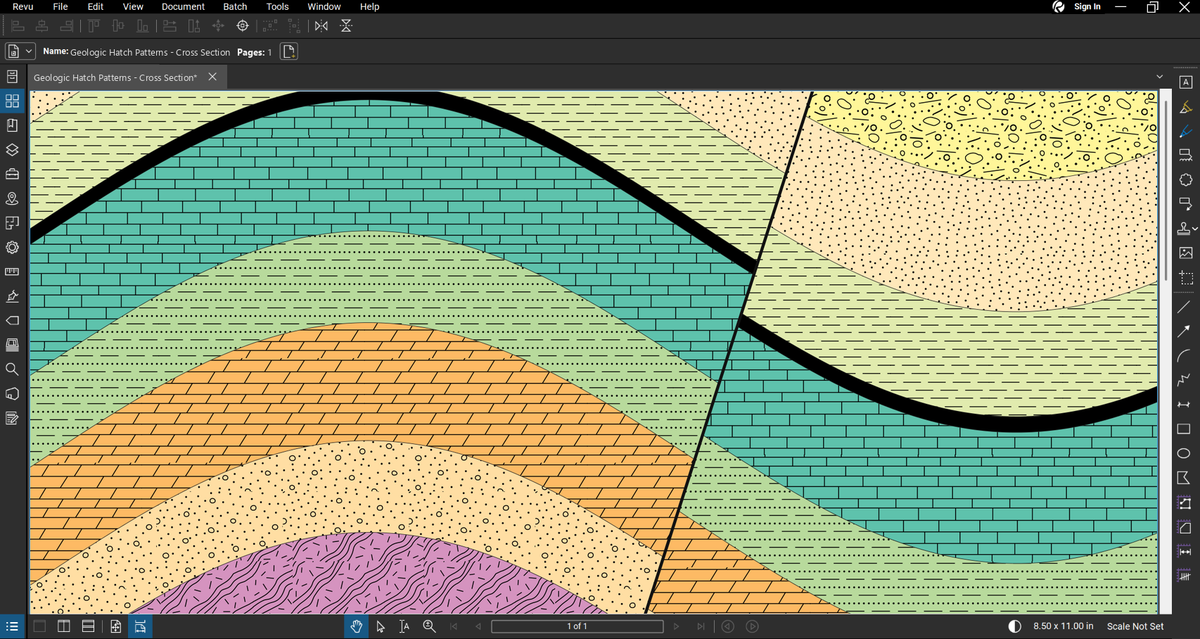Image resolution: width=1200 pixels, height=639 pixels.
Task: Click the page number field 1 of 1
Action: pos(577,626)
